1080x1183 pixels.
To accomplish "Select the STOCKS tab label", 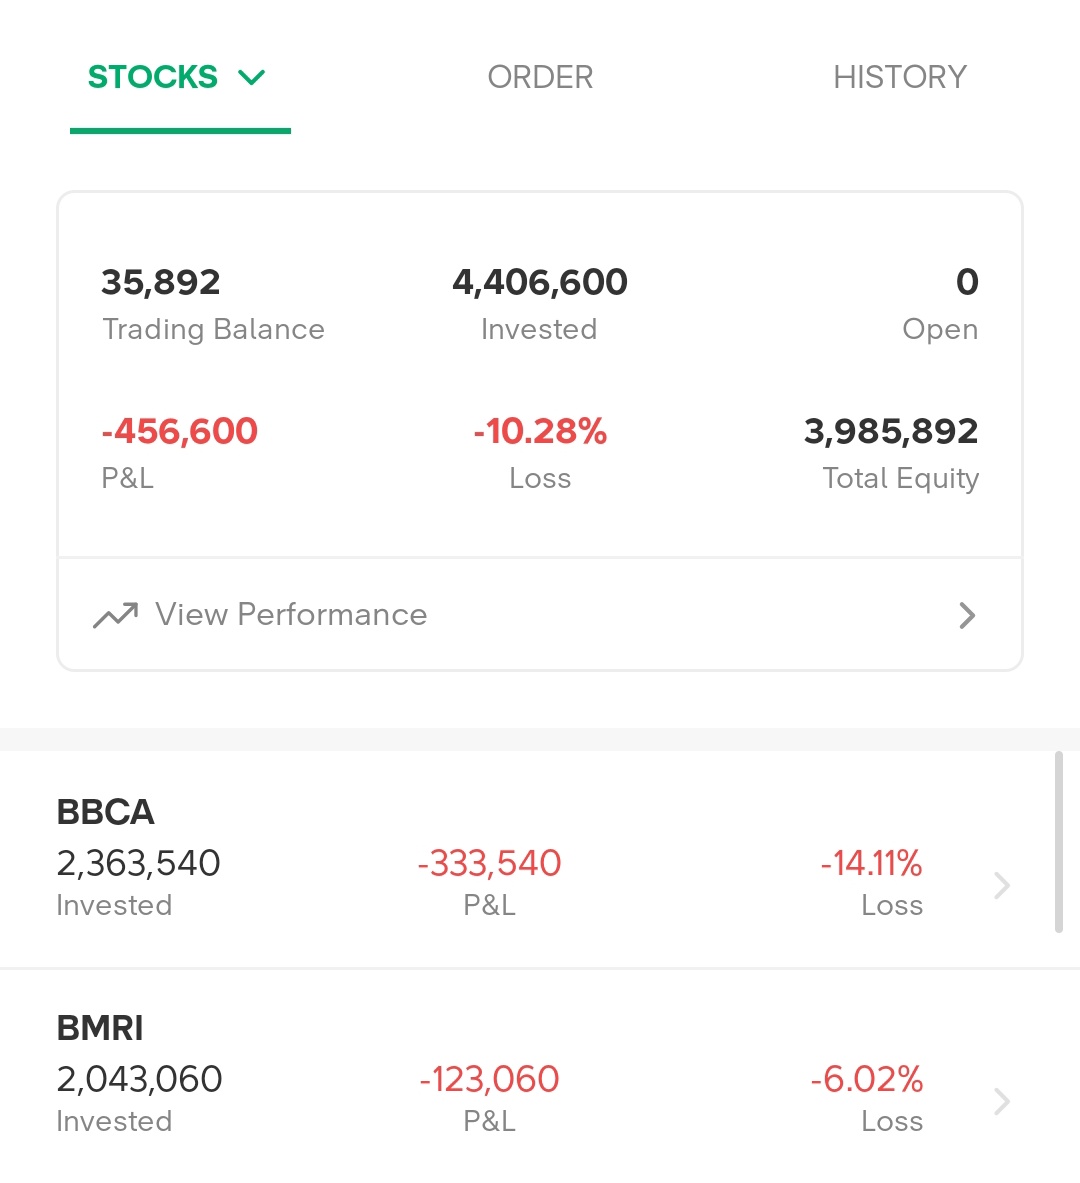I will tap(153, 77).
